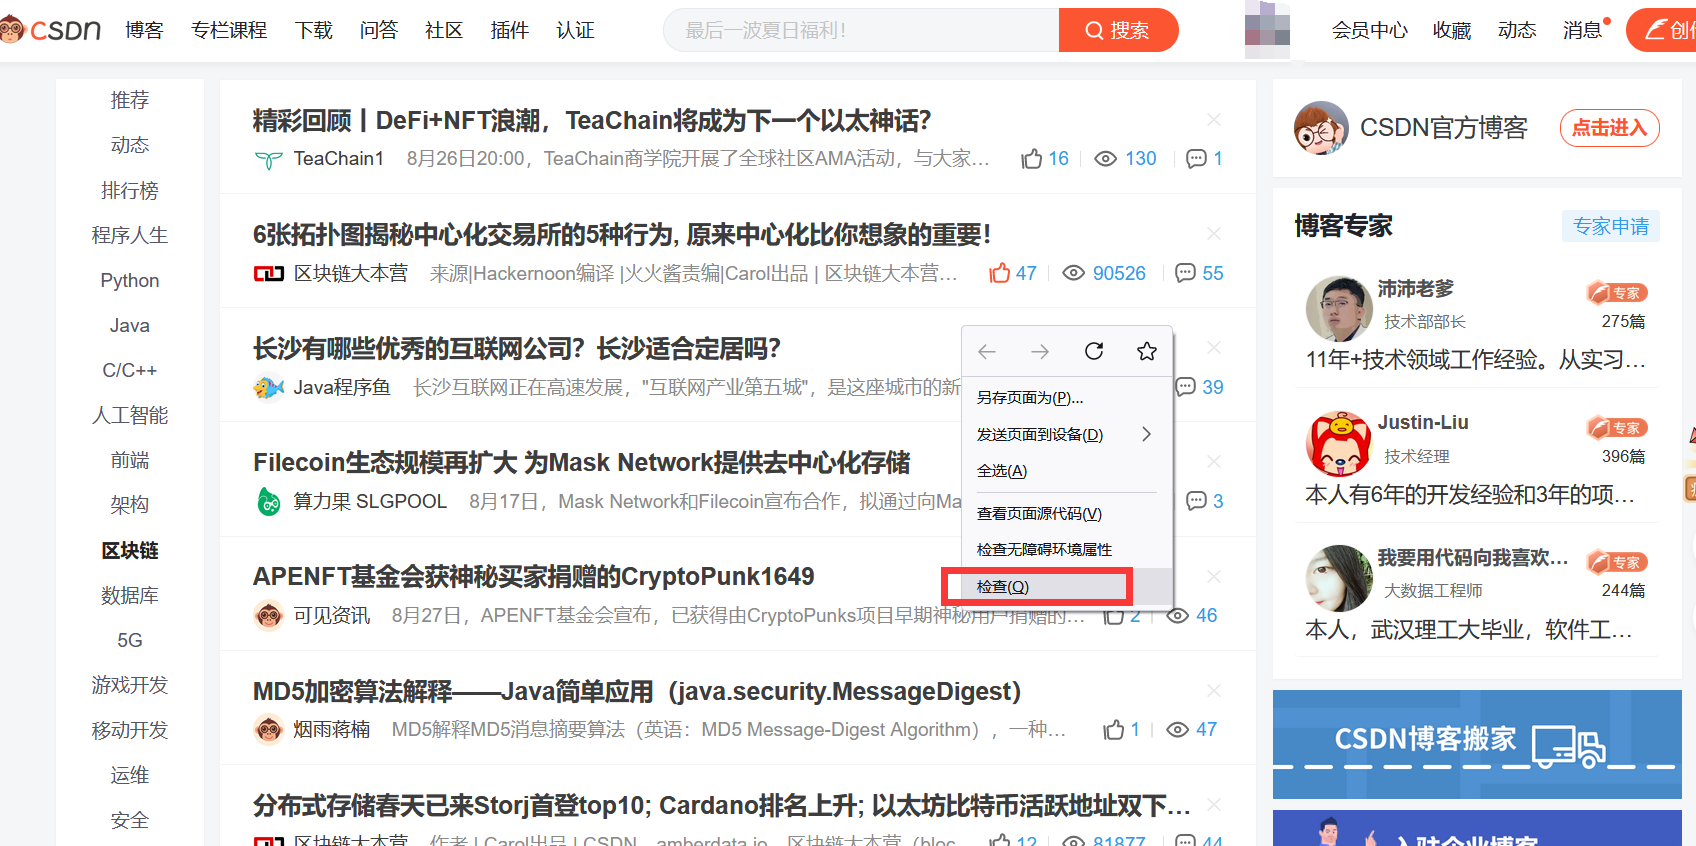Click the reload icon in context menu

(x=1094, y=351)
